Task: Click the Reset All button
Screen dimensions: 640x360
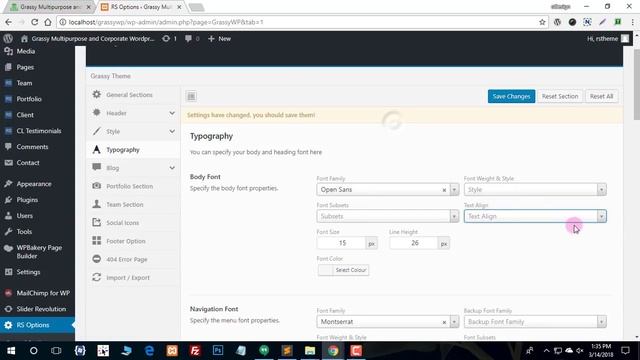Action: point(601,96)
